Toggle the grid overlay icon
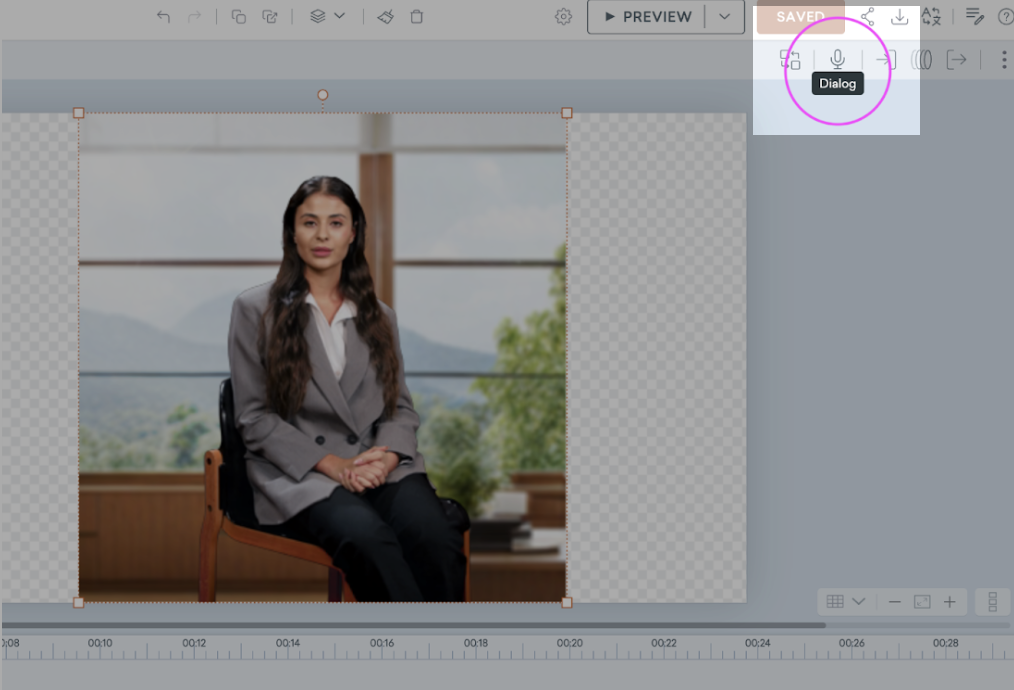Image resolution: width=1014 pixels, height=690 pixels. coord(835,602)
